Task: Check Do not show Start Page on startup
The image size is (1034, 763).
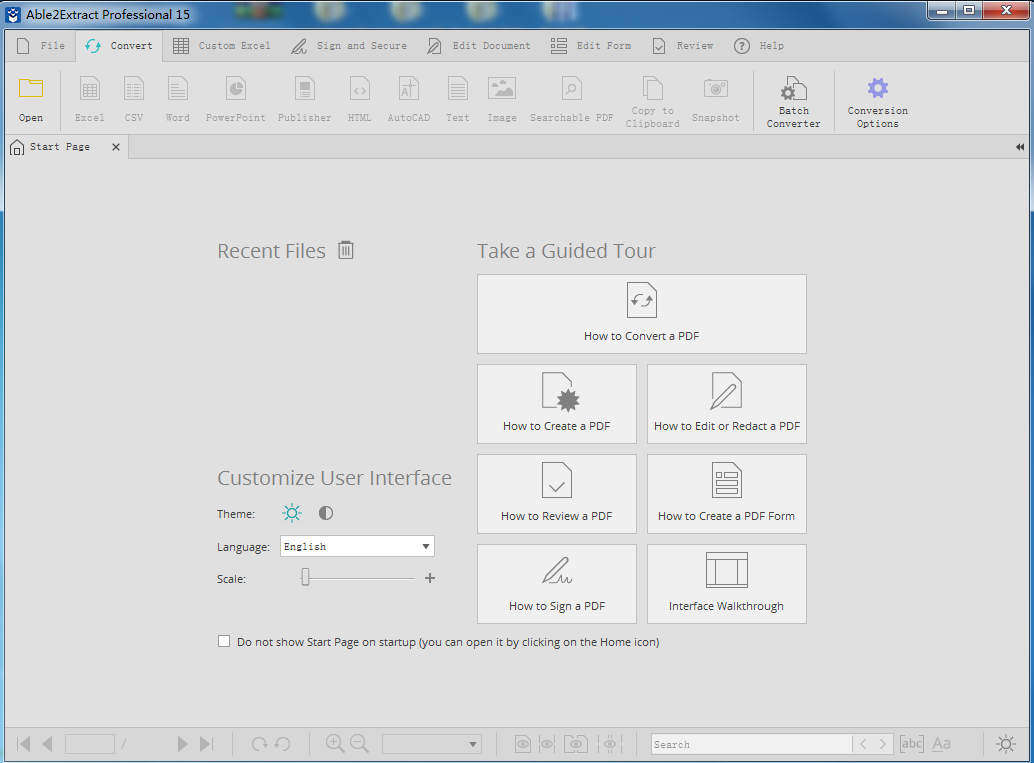Action: [x=224, y=641]
